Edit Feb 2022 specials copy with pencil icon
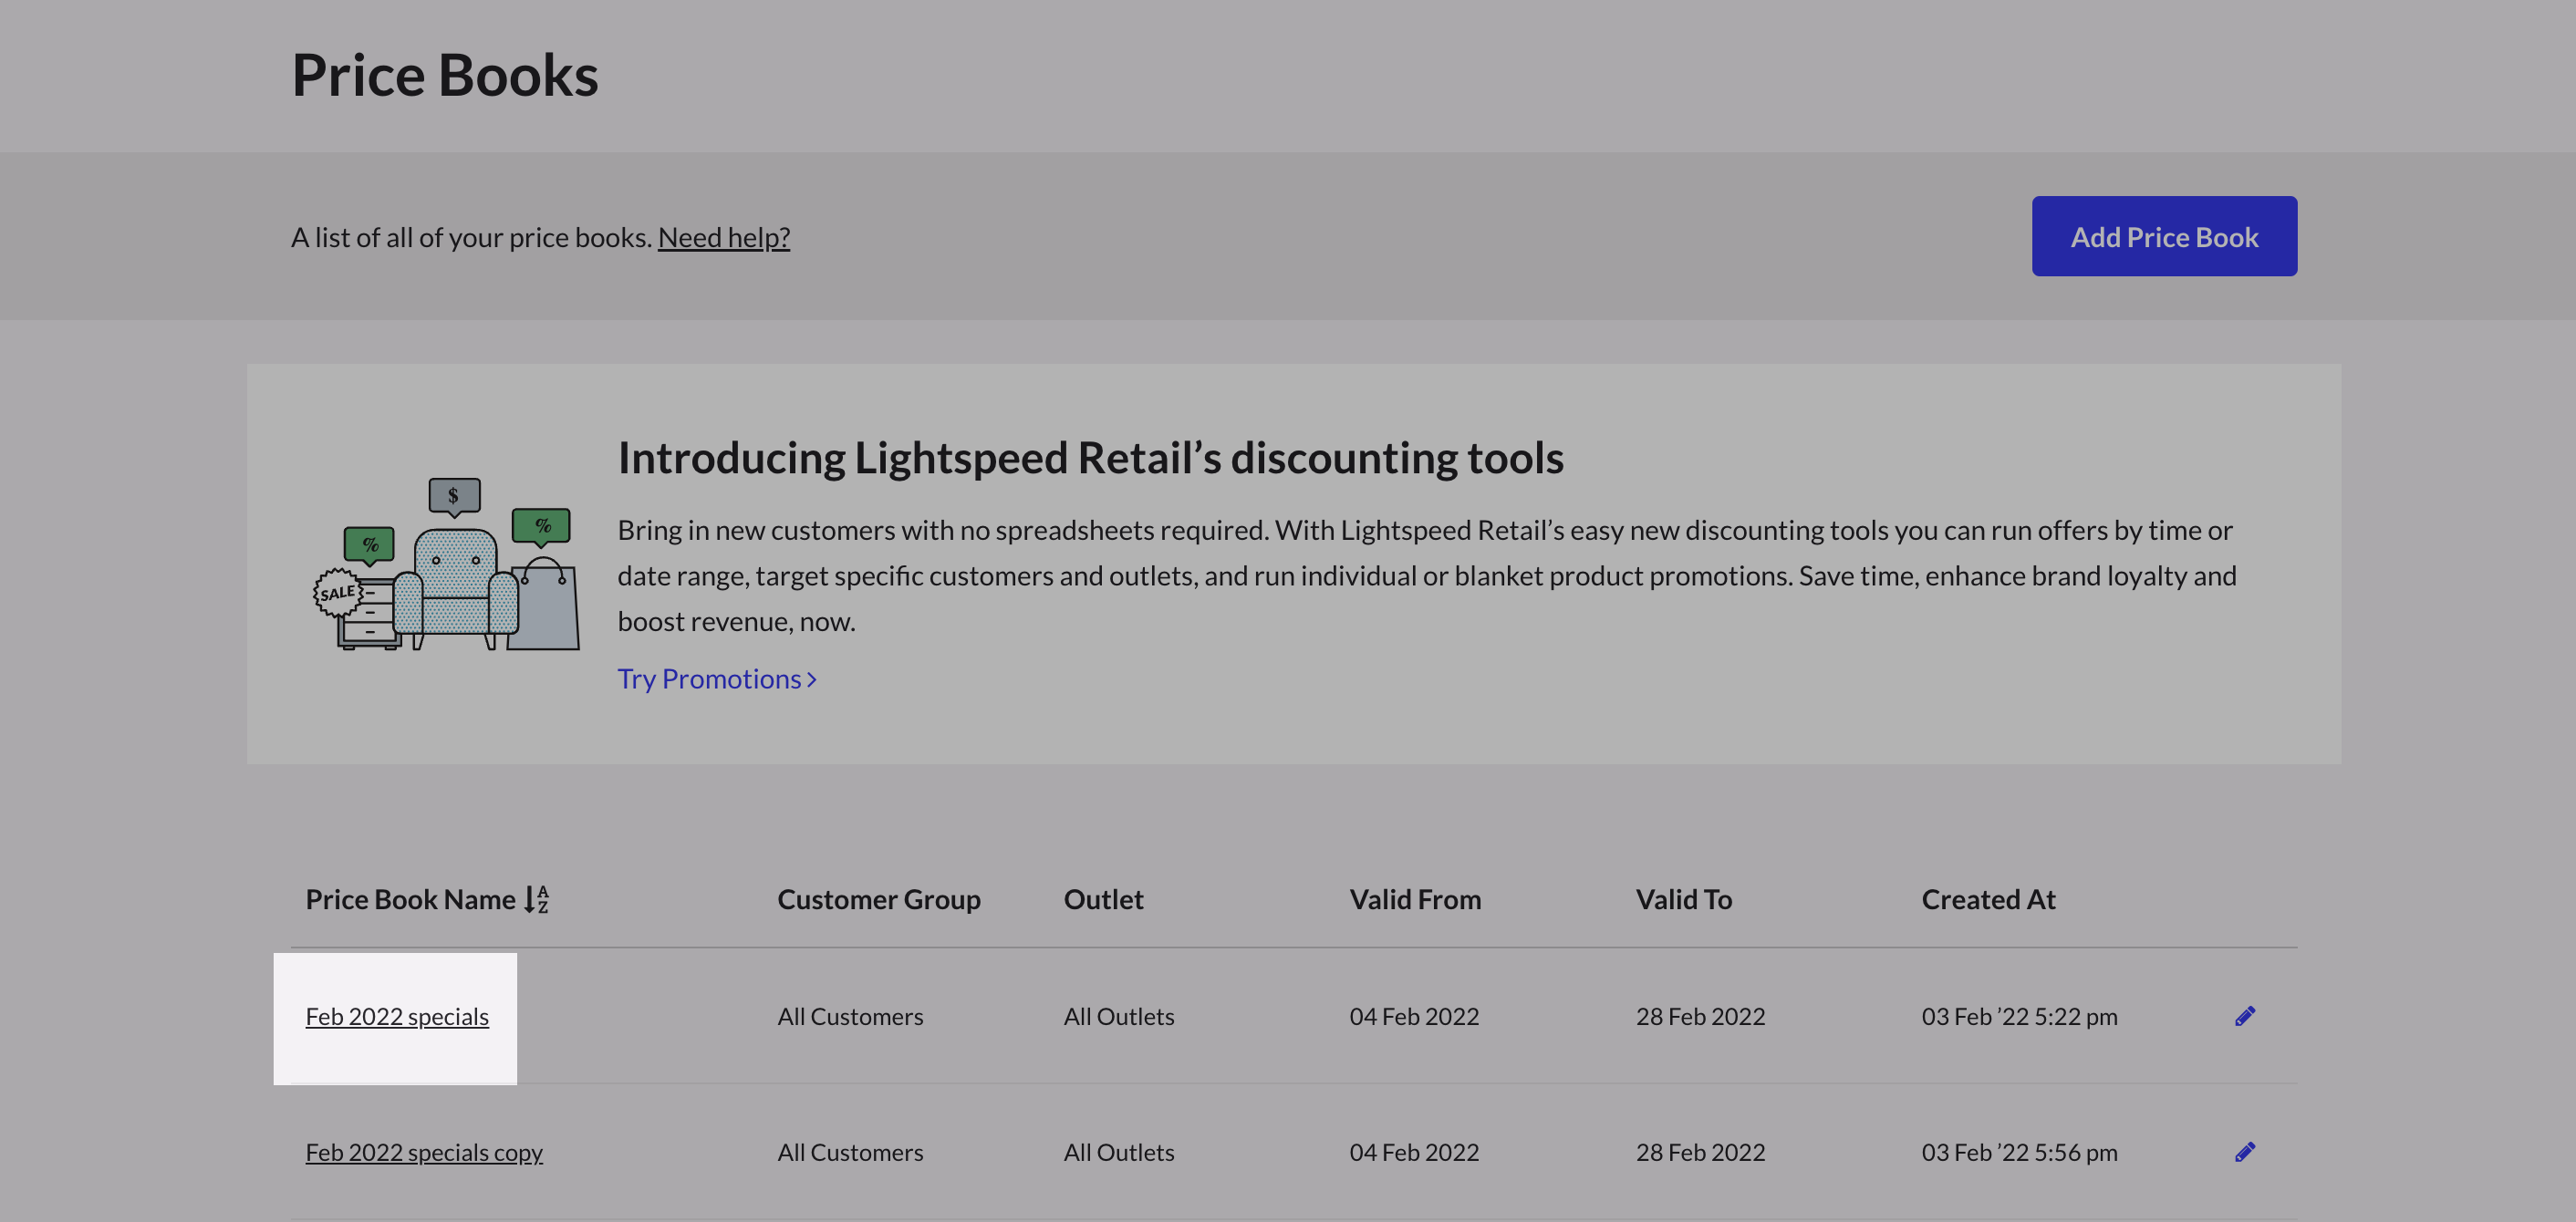Viewport: 2576px width, 1222px height. (2244, 1152)
